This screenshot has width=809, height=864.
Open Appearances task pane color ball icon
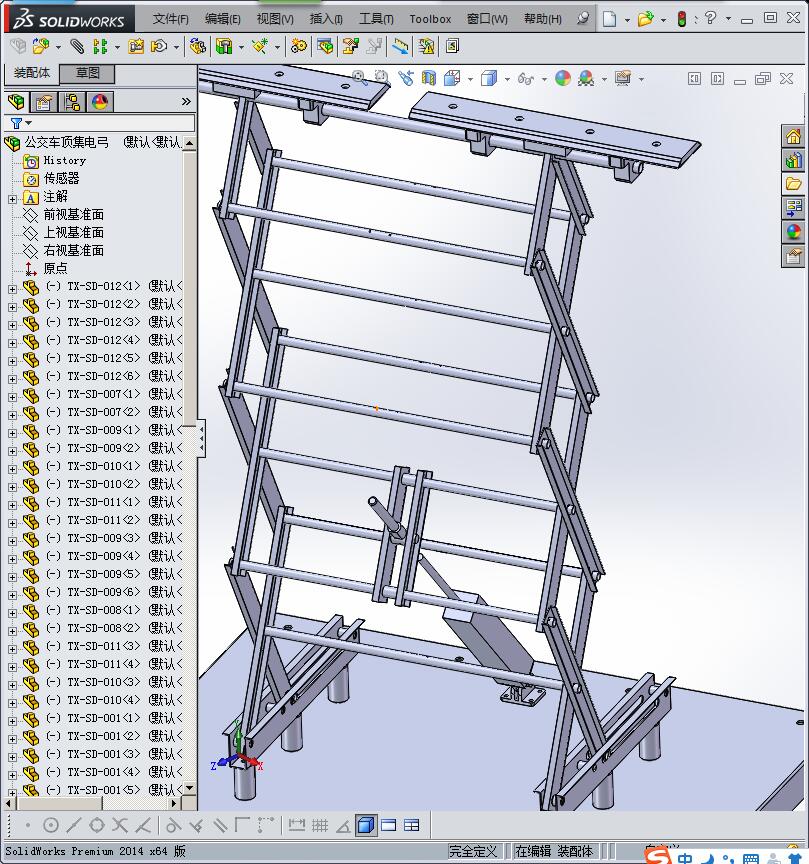point(793,231)
